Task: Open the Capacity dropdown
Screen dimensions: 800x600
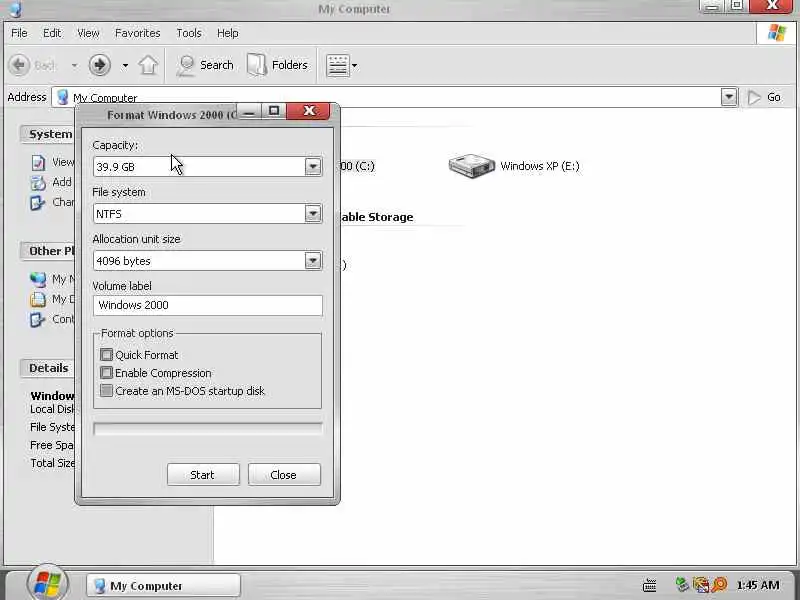Action: 313,166
